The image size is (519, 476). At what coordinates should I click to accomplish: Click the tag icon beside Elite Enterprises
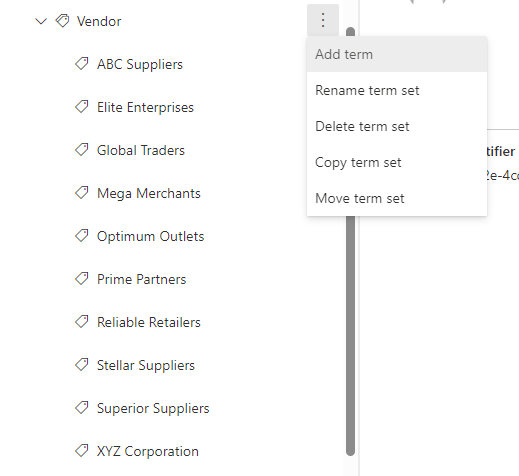[x=82, y=107]
